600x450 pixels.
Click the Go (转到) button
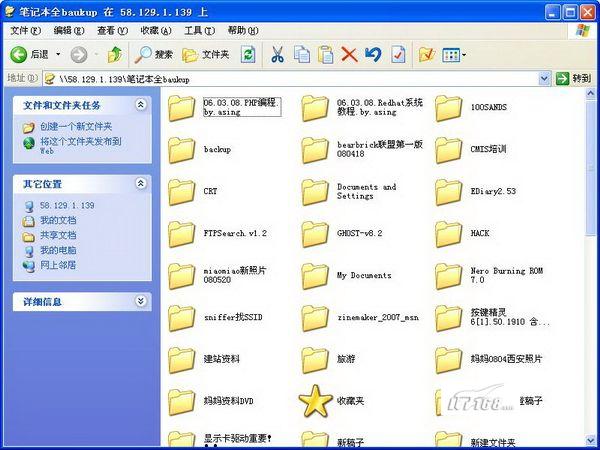[574, 78]
